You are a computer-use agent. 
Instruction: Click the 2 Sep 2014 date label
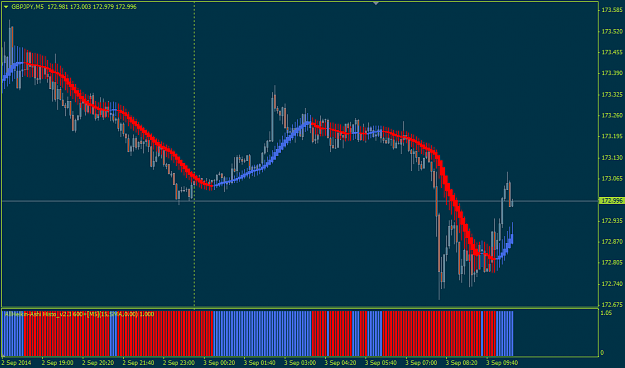click(x=16, y=363)
